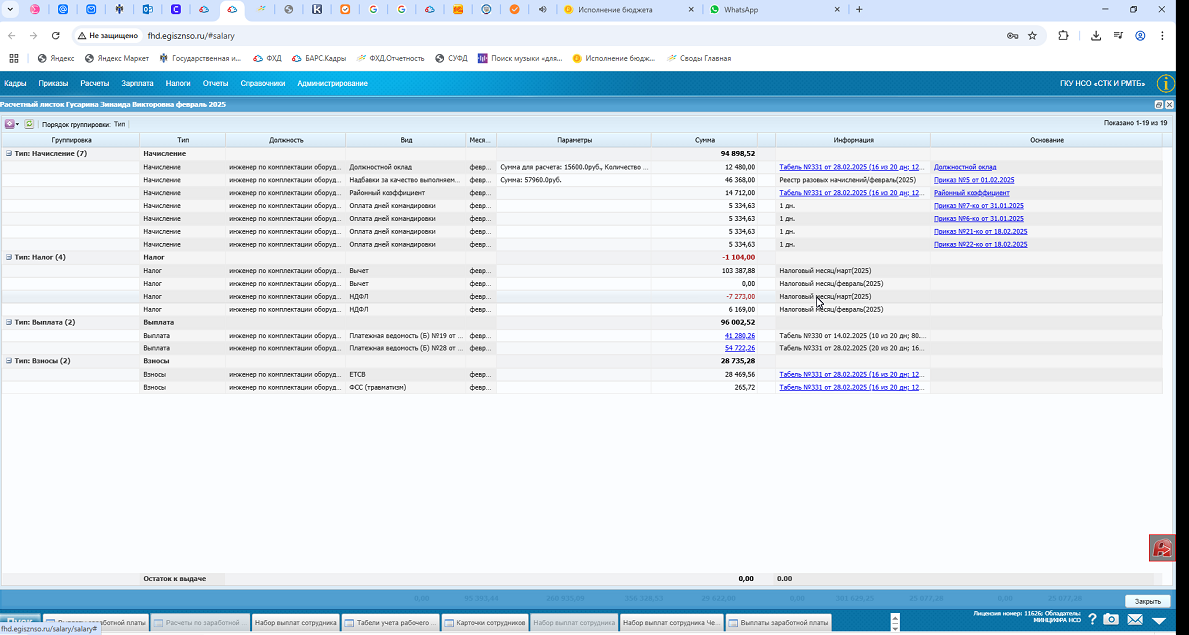Screen dimensions: 1189x635
Task: Bookmark this page with the star icon
Action: pyautogui.click(x=1032, y=36)
